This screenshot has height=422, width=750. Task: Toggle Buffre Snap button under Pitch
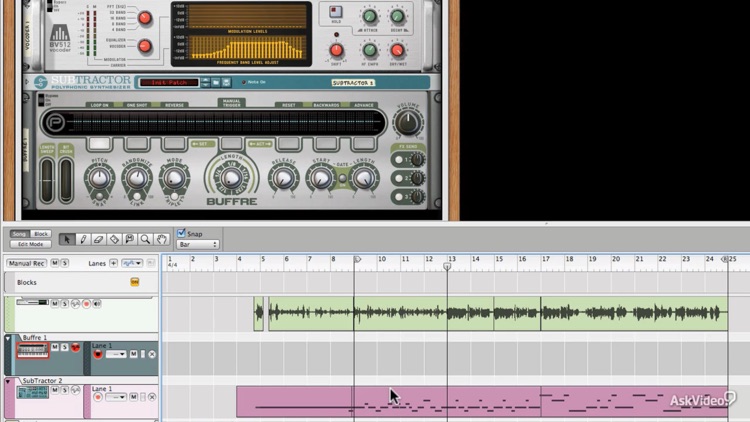pyautogui.click(x=99, y=196)
